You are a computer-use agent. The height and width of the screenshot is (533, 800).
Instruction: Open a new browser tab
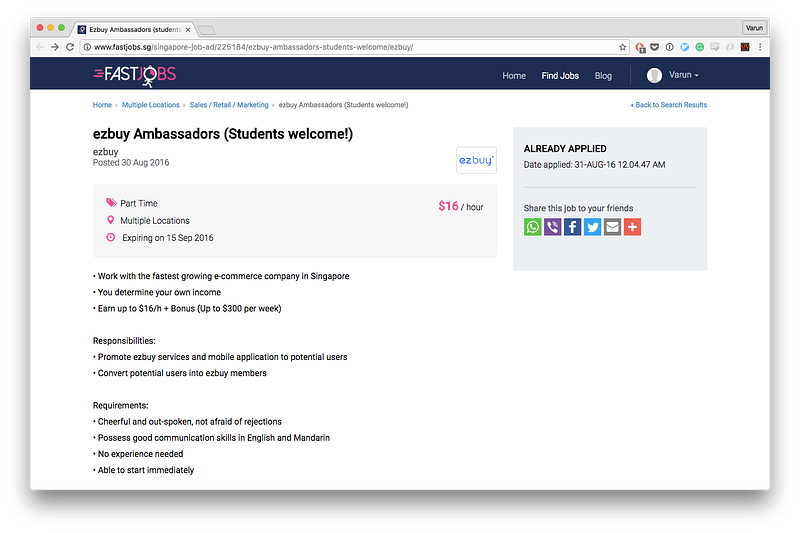pos(207,30)
